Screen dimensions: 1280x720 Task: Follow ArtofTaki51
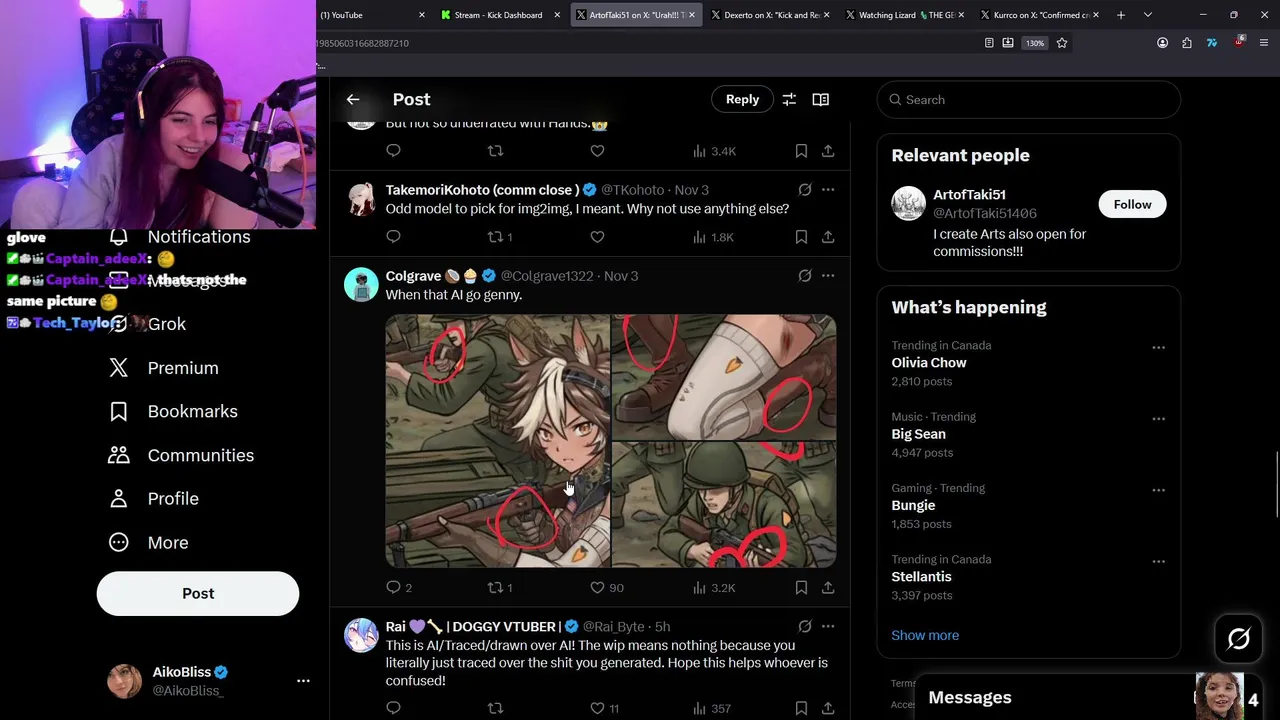[x=1132, y=204]
